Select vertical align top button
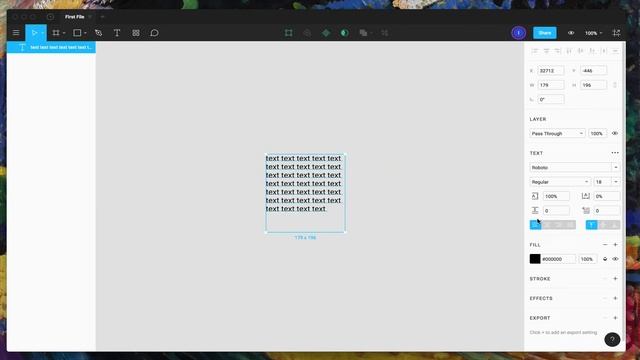 [x=591, y=225]
